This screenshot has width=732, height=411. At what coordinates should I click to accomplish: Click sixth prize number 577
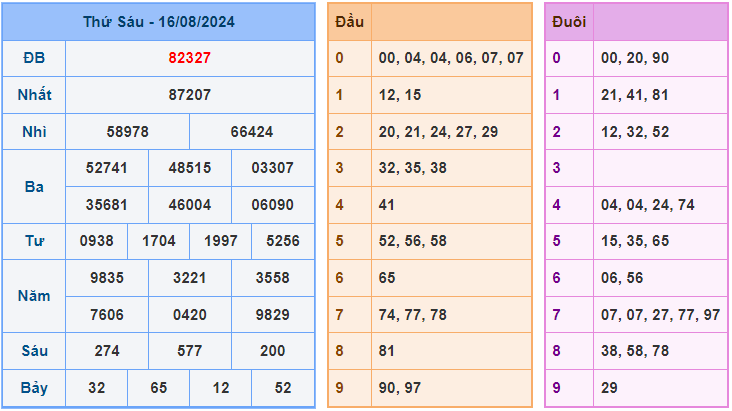pos(190,351)
